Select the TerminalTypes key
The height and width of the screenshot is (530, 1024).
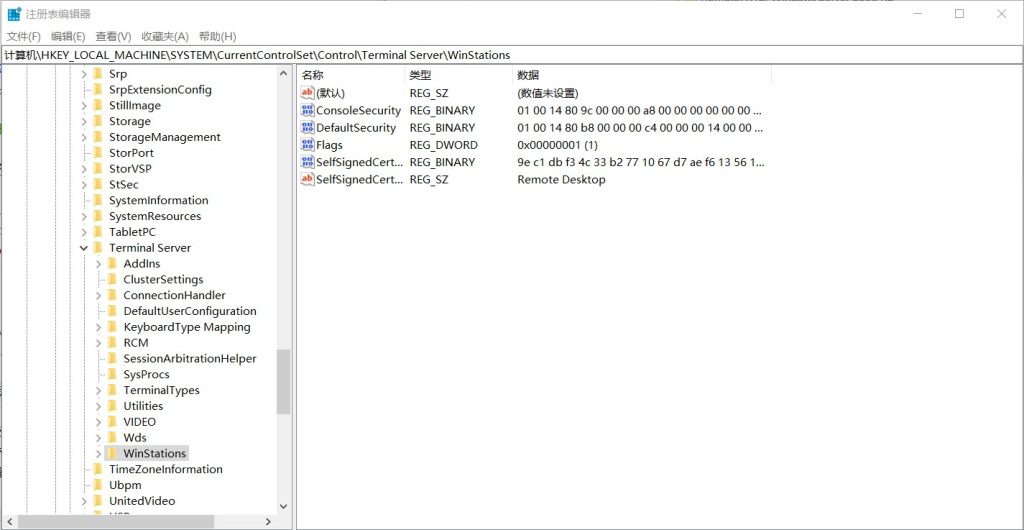[161, 390]
